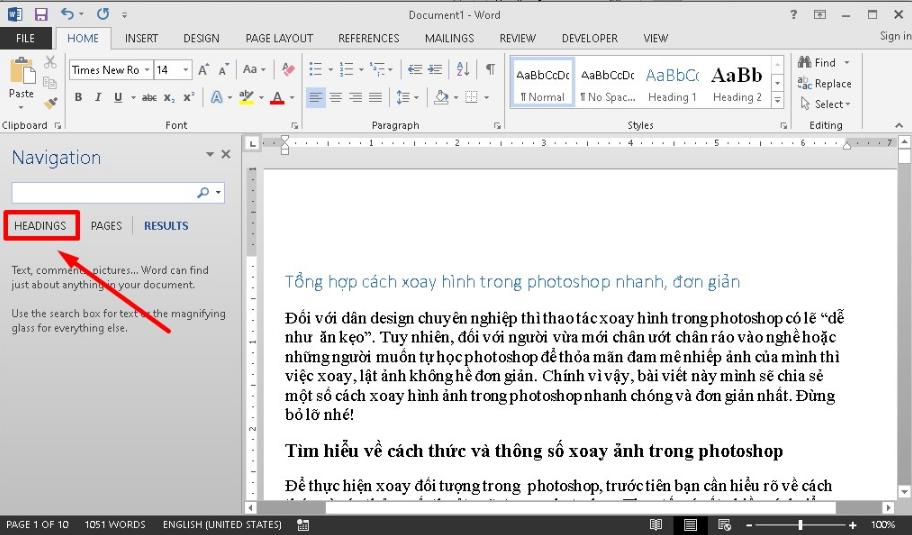The image size is (912, 535).
Task: Click the Format Painter icon
Action: click(51, 101)
